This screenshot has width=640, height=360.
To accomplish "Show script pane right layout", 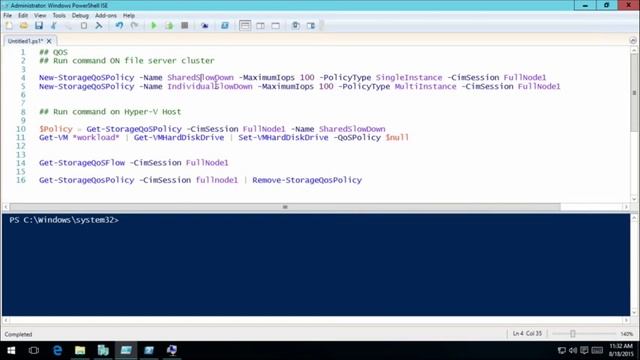I will click(260, 26).
